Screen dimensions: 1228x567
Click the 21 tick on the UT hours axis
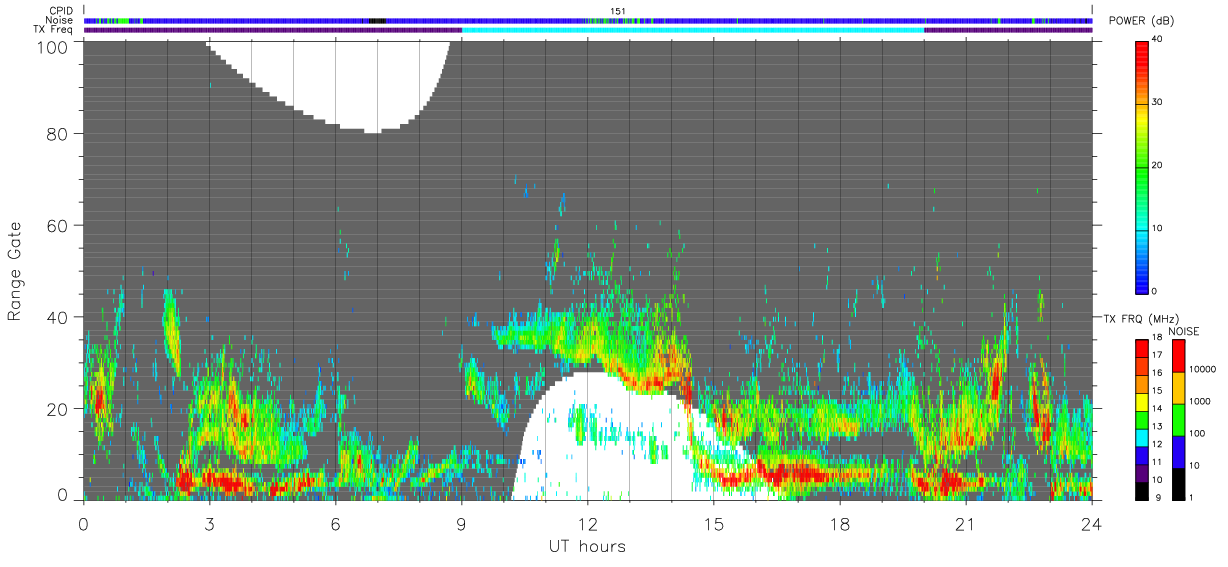966,523
